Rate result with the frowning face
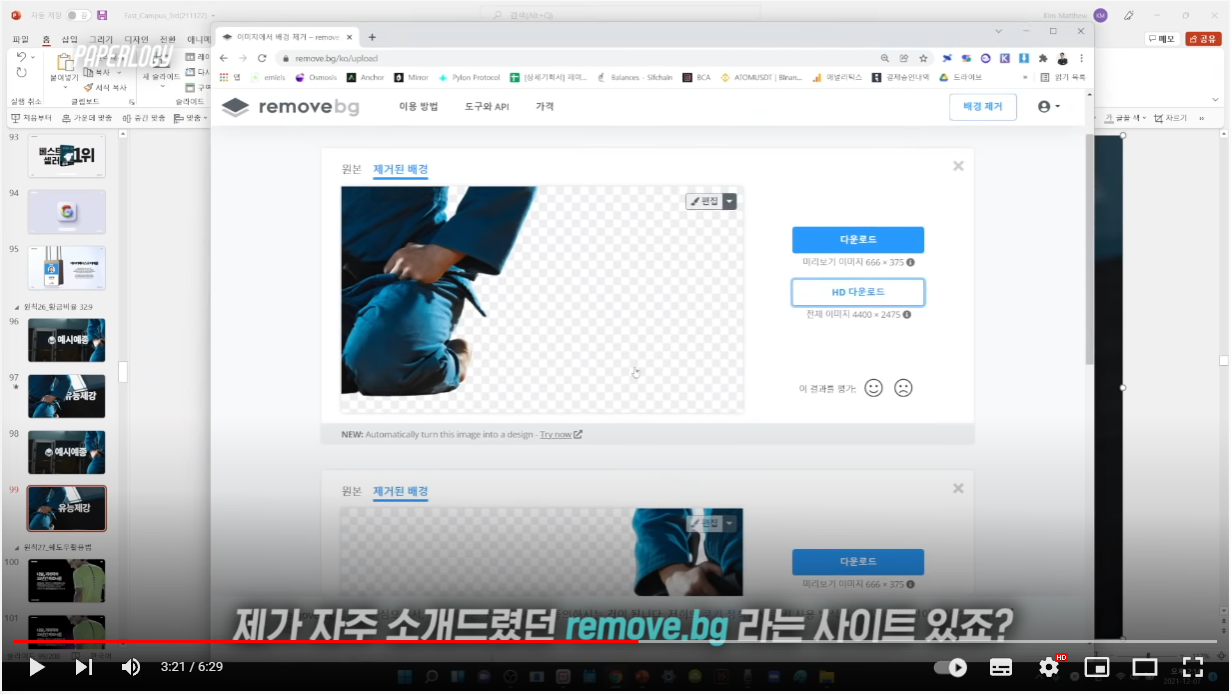This screenshot has width=1231, height=694. click(x=903, y=388)
